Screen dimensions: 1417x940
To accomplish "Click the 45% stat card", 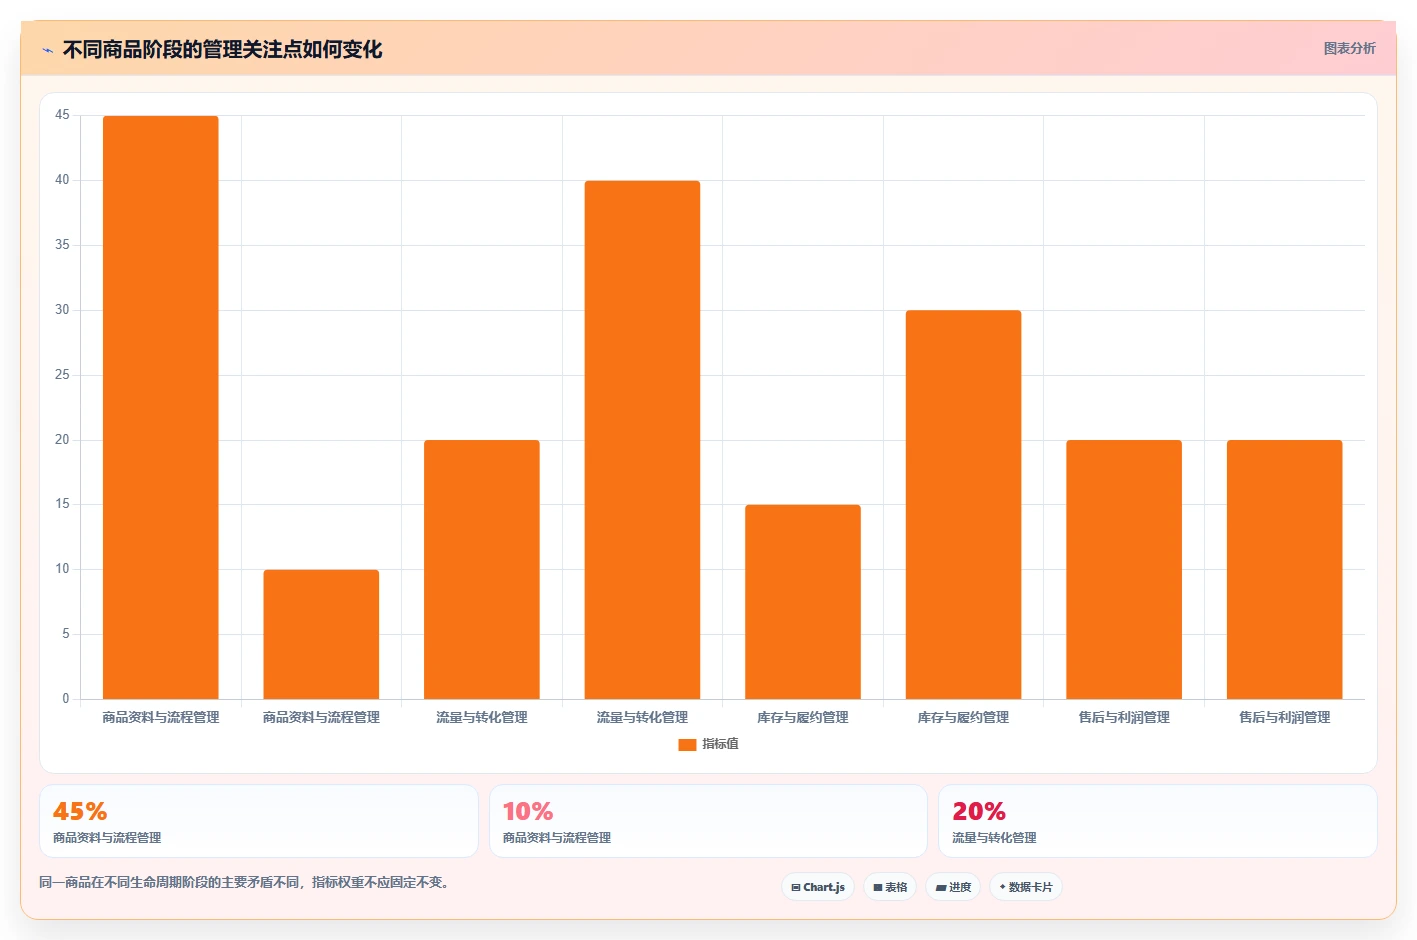I will point(259,821).
